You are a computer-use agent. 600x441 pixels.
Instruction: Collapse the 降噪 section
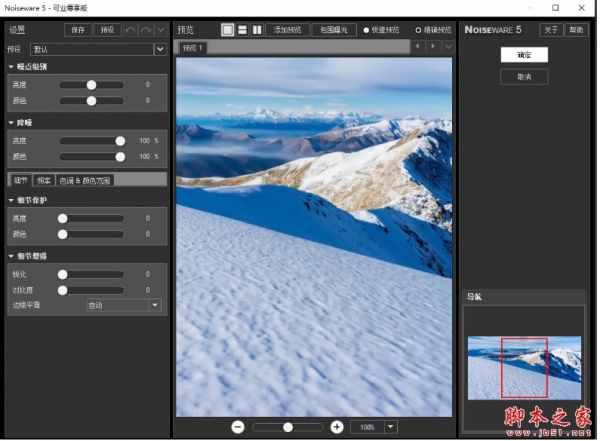(x=10, y=123)
